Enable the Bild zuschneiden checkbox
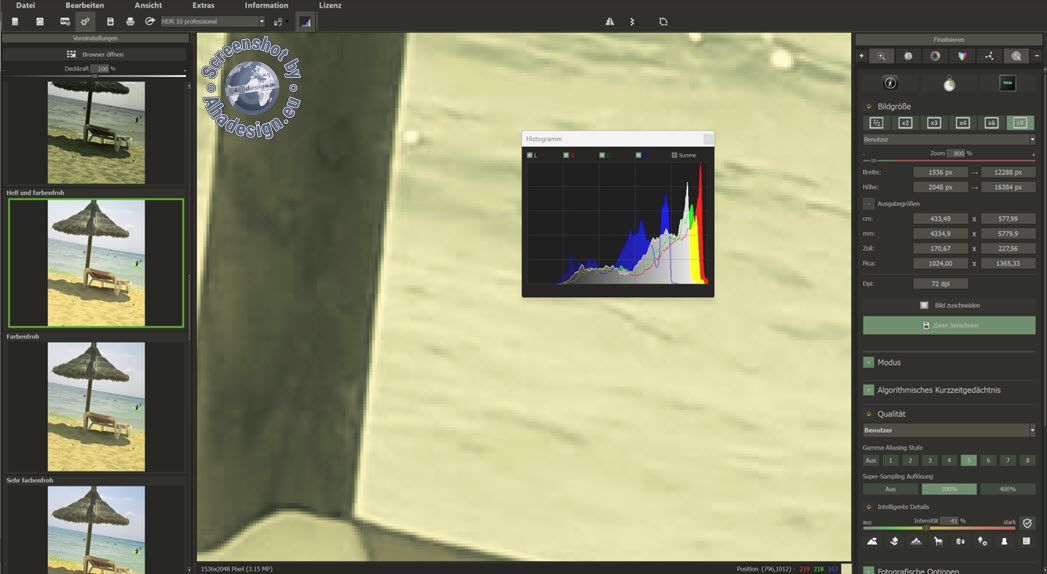1047x574 pixels. [924, 305]
